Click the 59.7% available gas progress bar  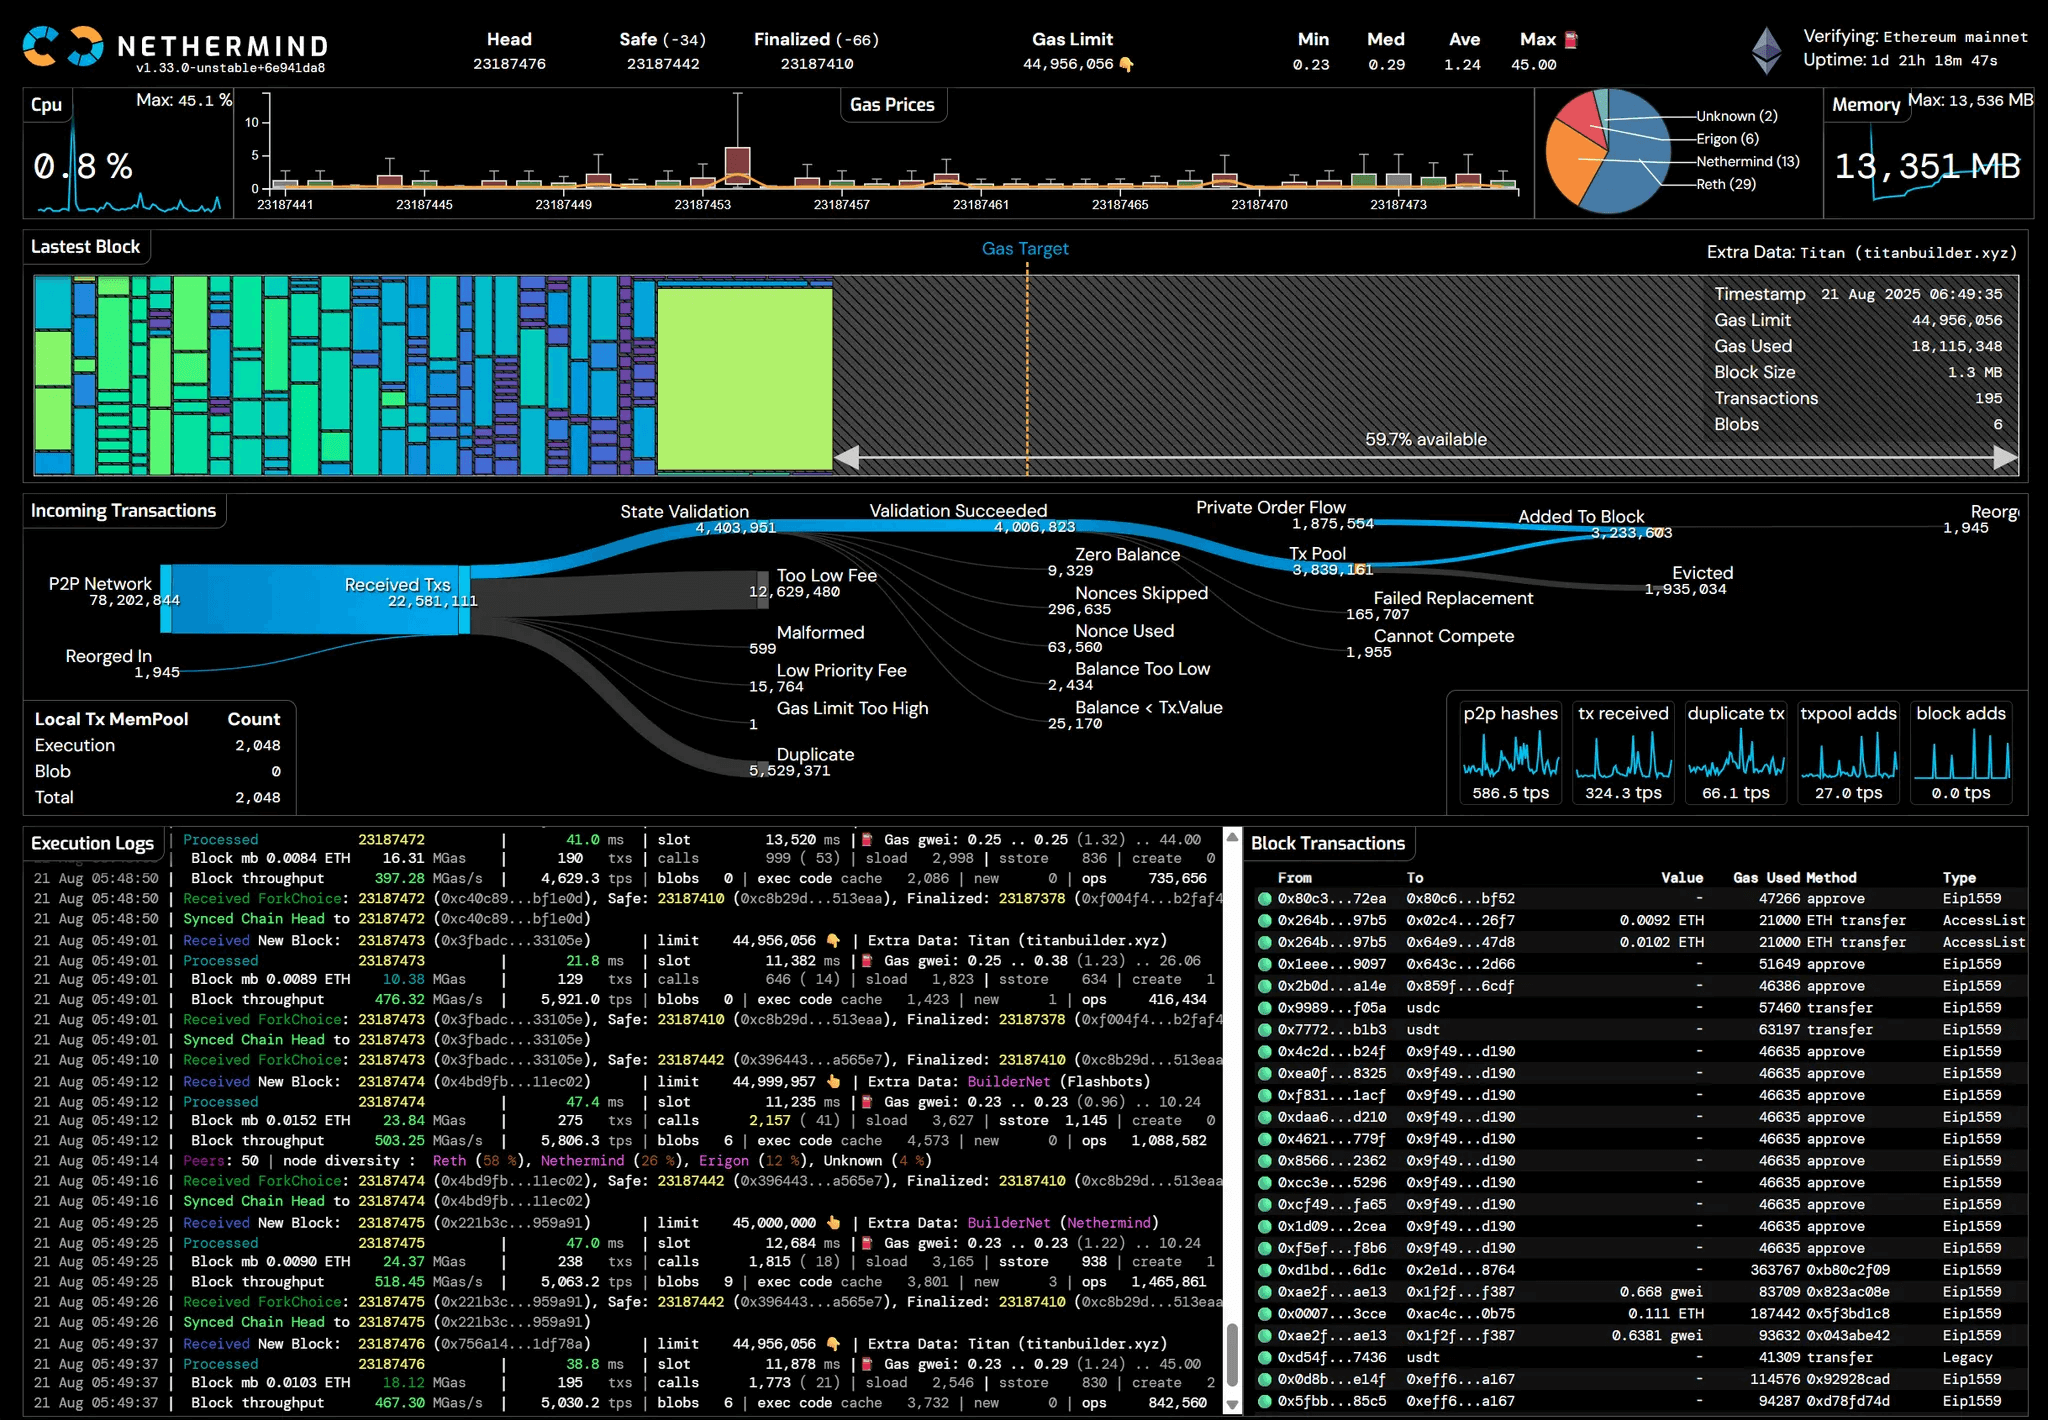coord(1424,439)
